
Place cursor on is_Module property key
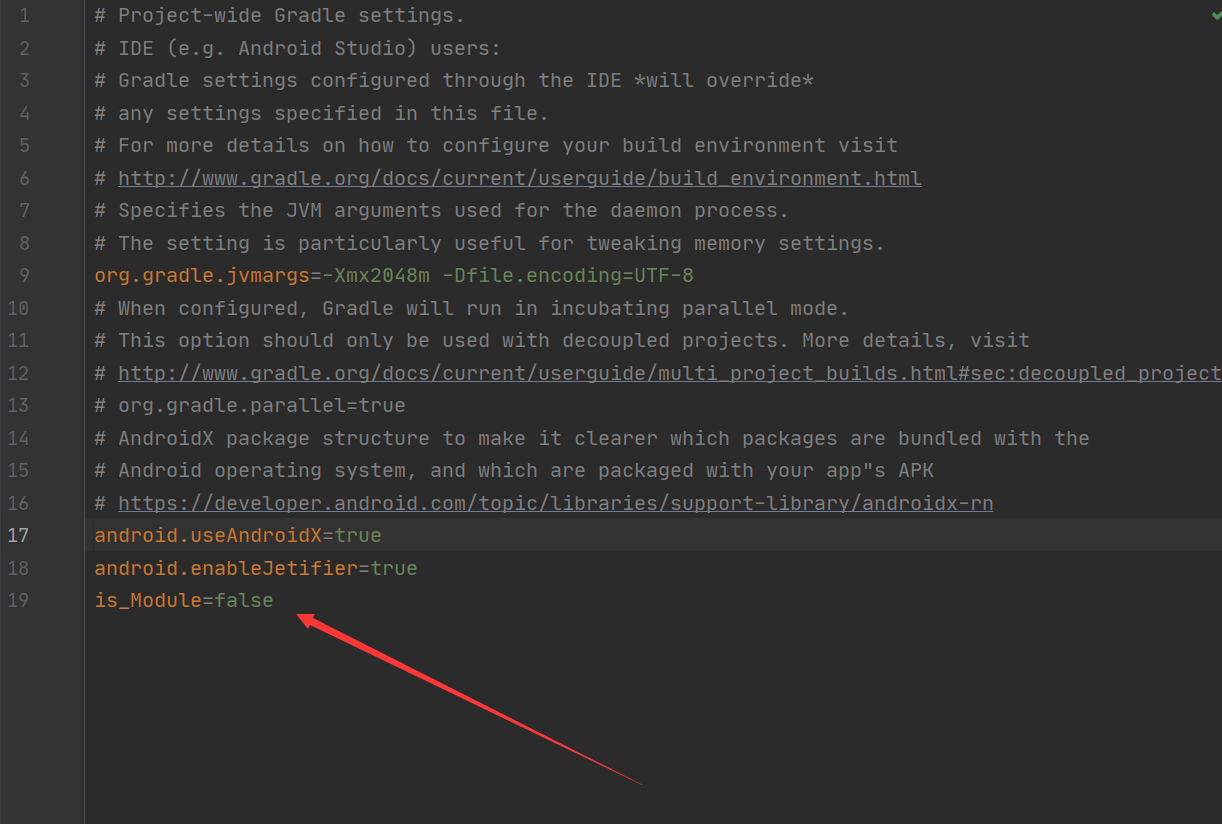pyautogui.click(x=148, y=600)
